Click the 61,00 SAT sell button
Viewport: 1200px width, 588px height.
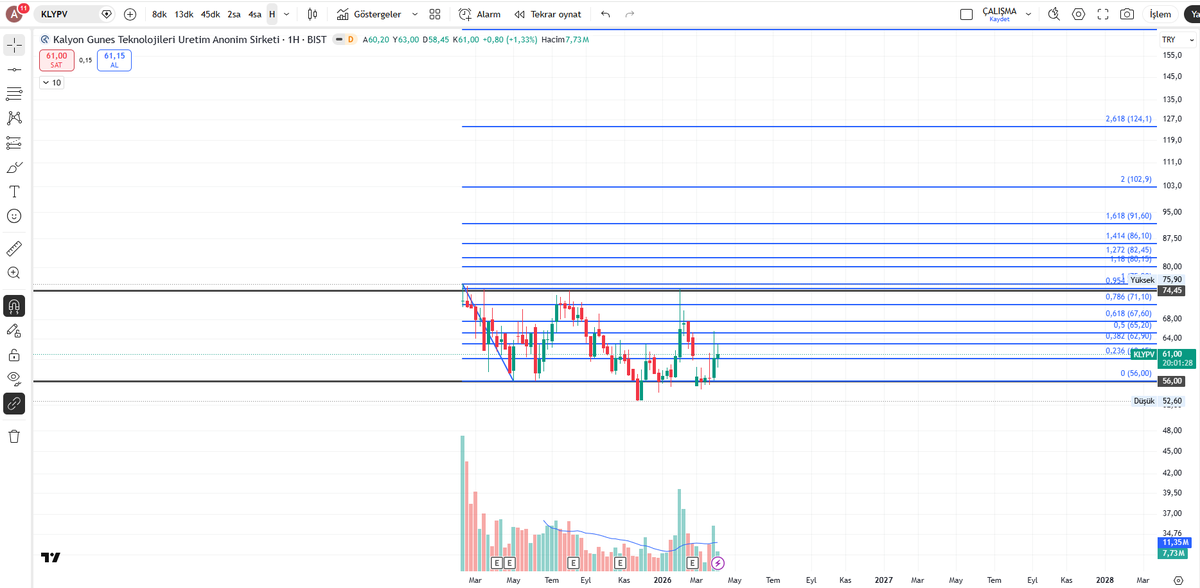coord(57,60)
